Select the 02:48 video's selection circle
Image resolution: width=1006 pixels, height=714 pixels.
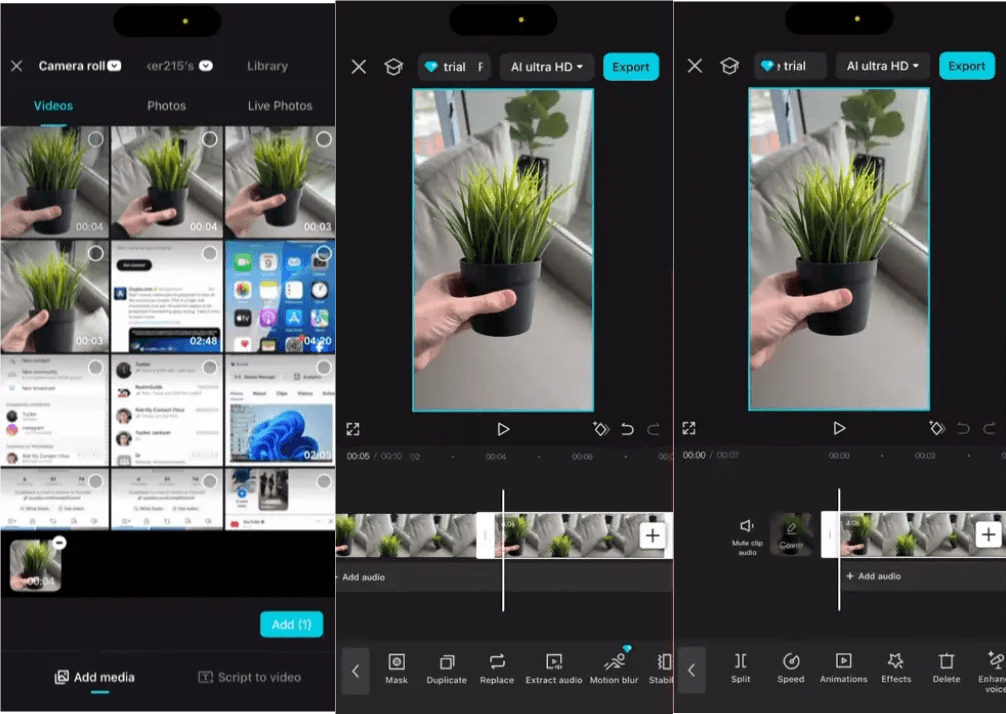209,253
